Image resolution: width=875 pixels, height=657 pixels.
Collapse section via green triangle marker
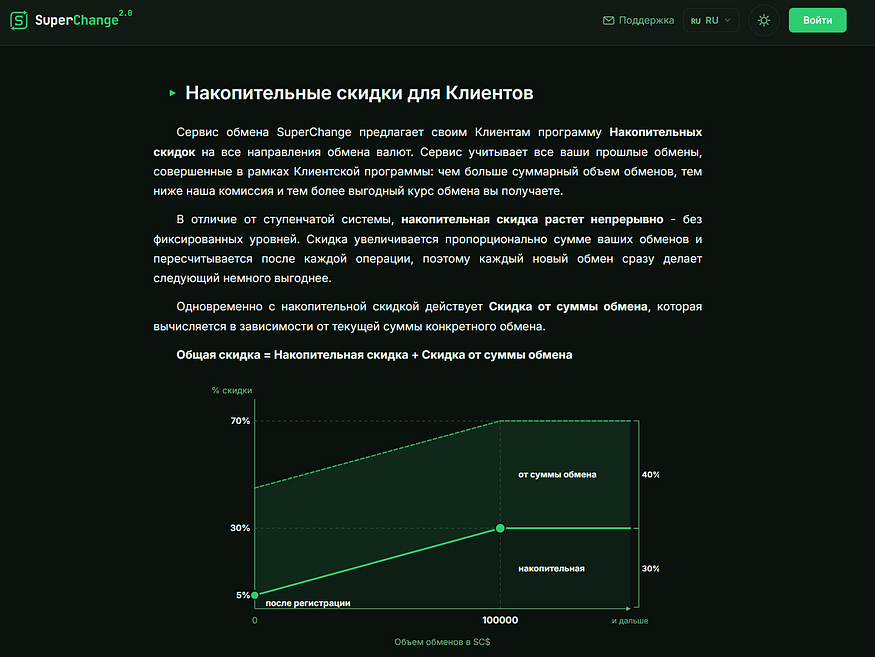click(172, 93)
